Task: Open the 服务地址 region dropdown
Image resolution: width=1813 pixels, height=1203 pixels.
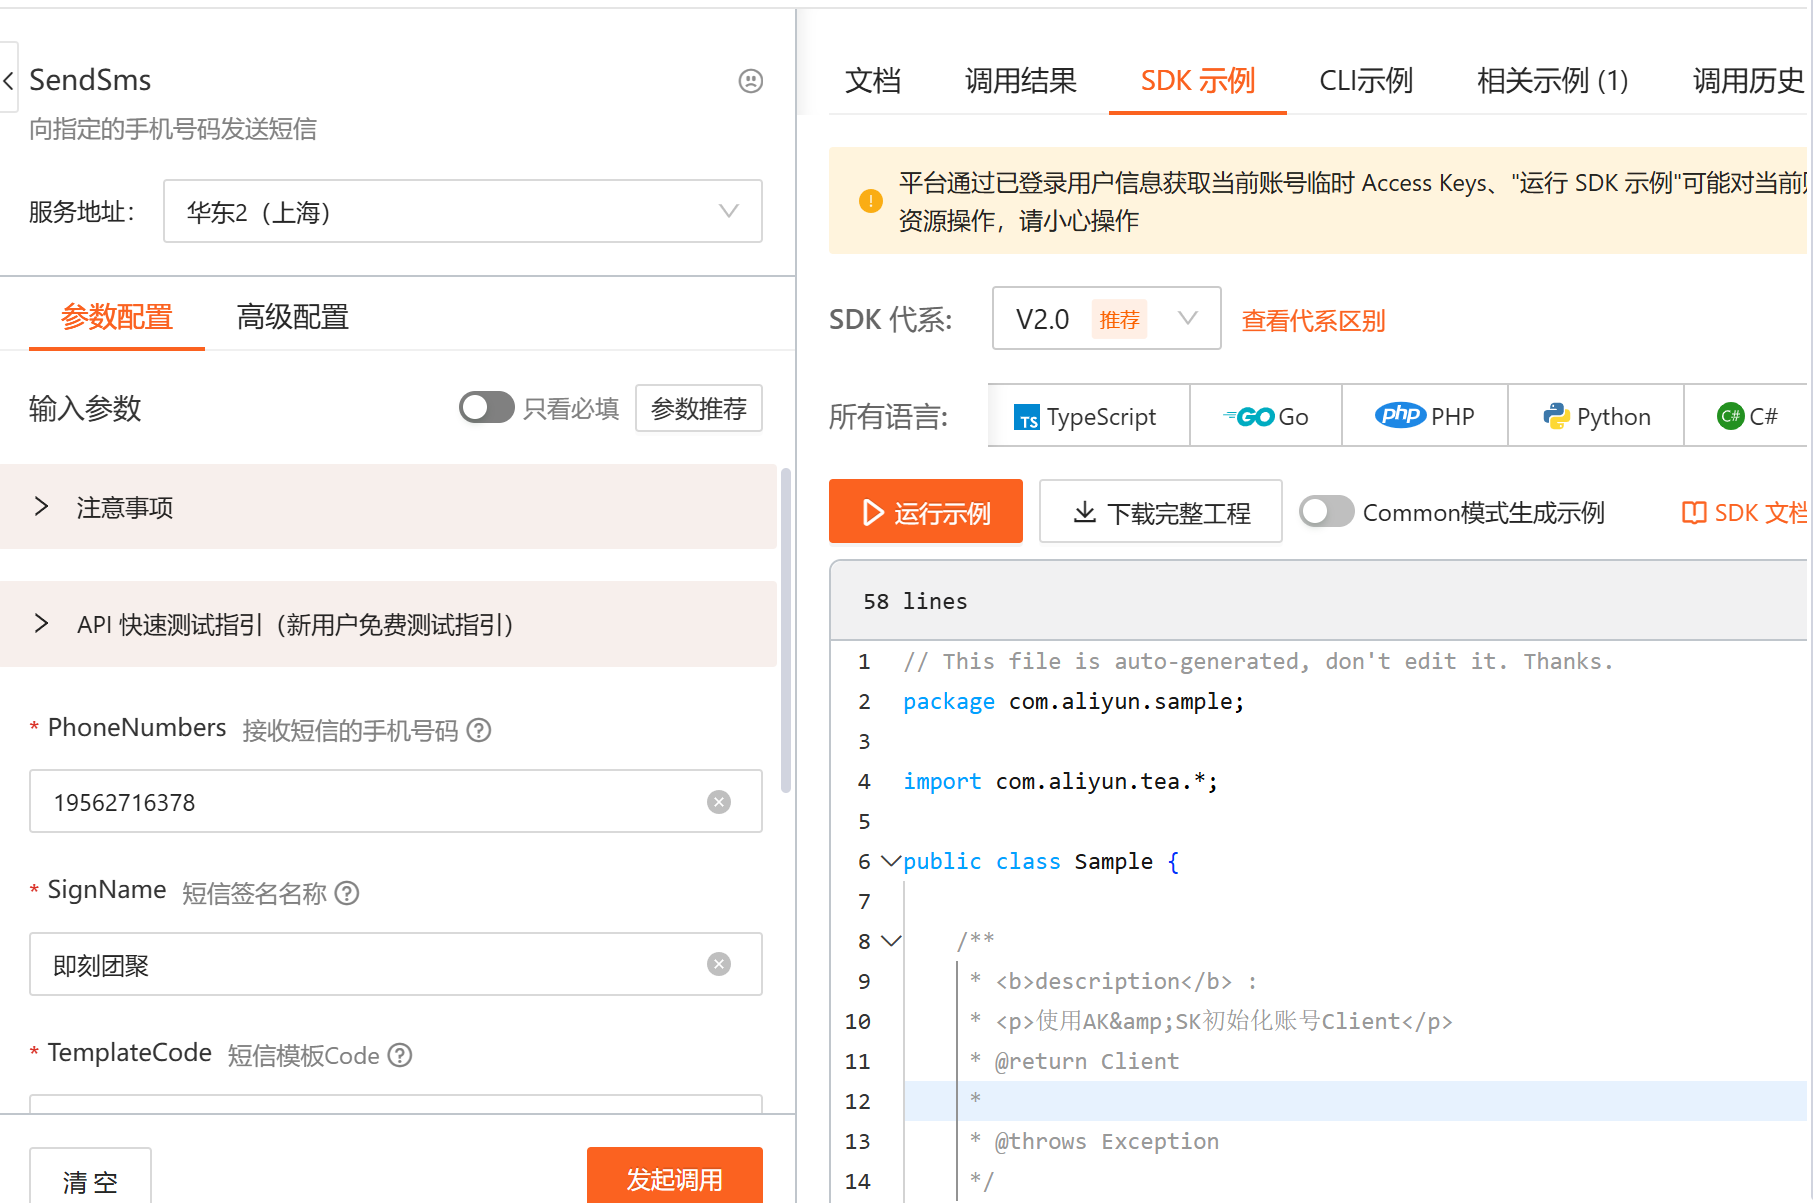Action: pyautogui.click(x=462, y=211)
